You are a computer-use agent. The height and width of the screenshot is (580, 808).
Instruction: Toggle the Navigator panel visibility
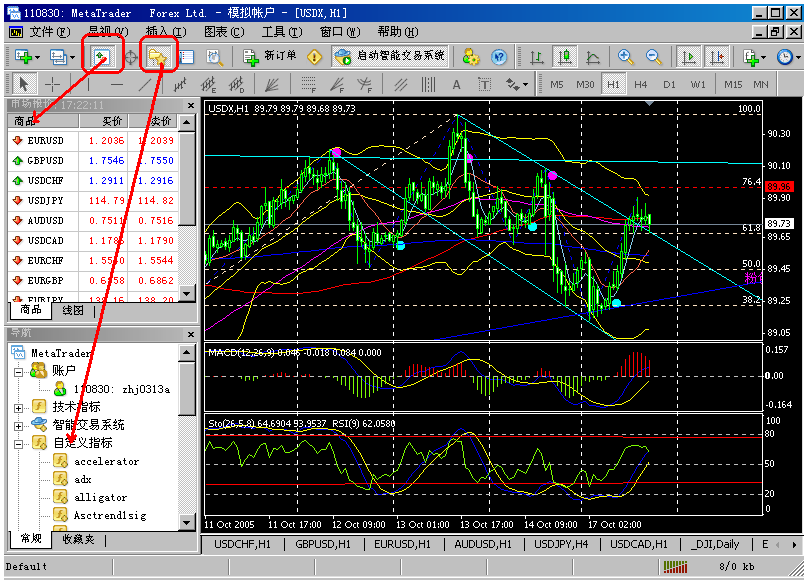click(158, 58)
